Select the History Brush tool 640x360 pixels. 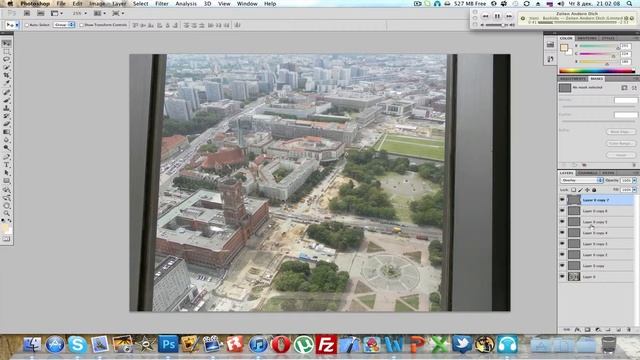[x=7, y=116]
